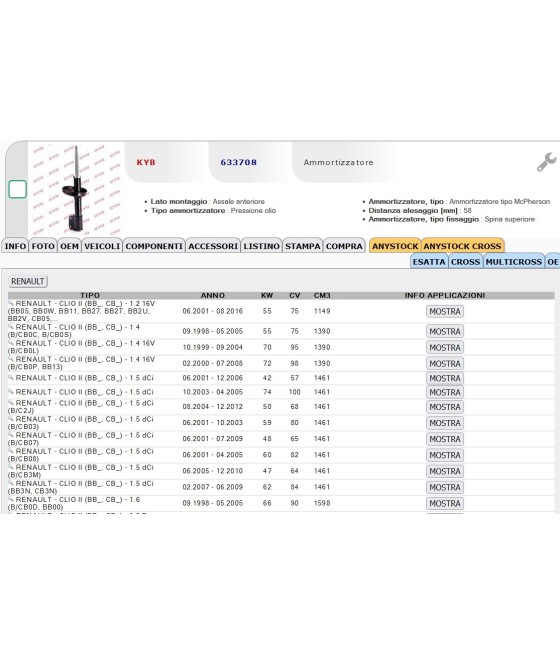Open the INFO tab

[15, 246]
